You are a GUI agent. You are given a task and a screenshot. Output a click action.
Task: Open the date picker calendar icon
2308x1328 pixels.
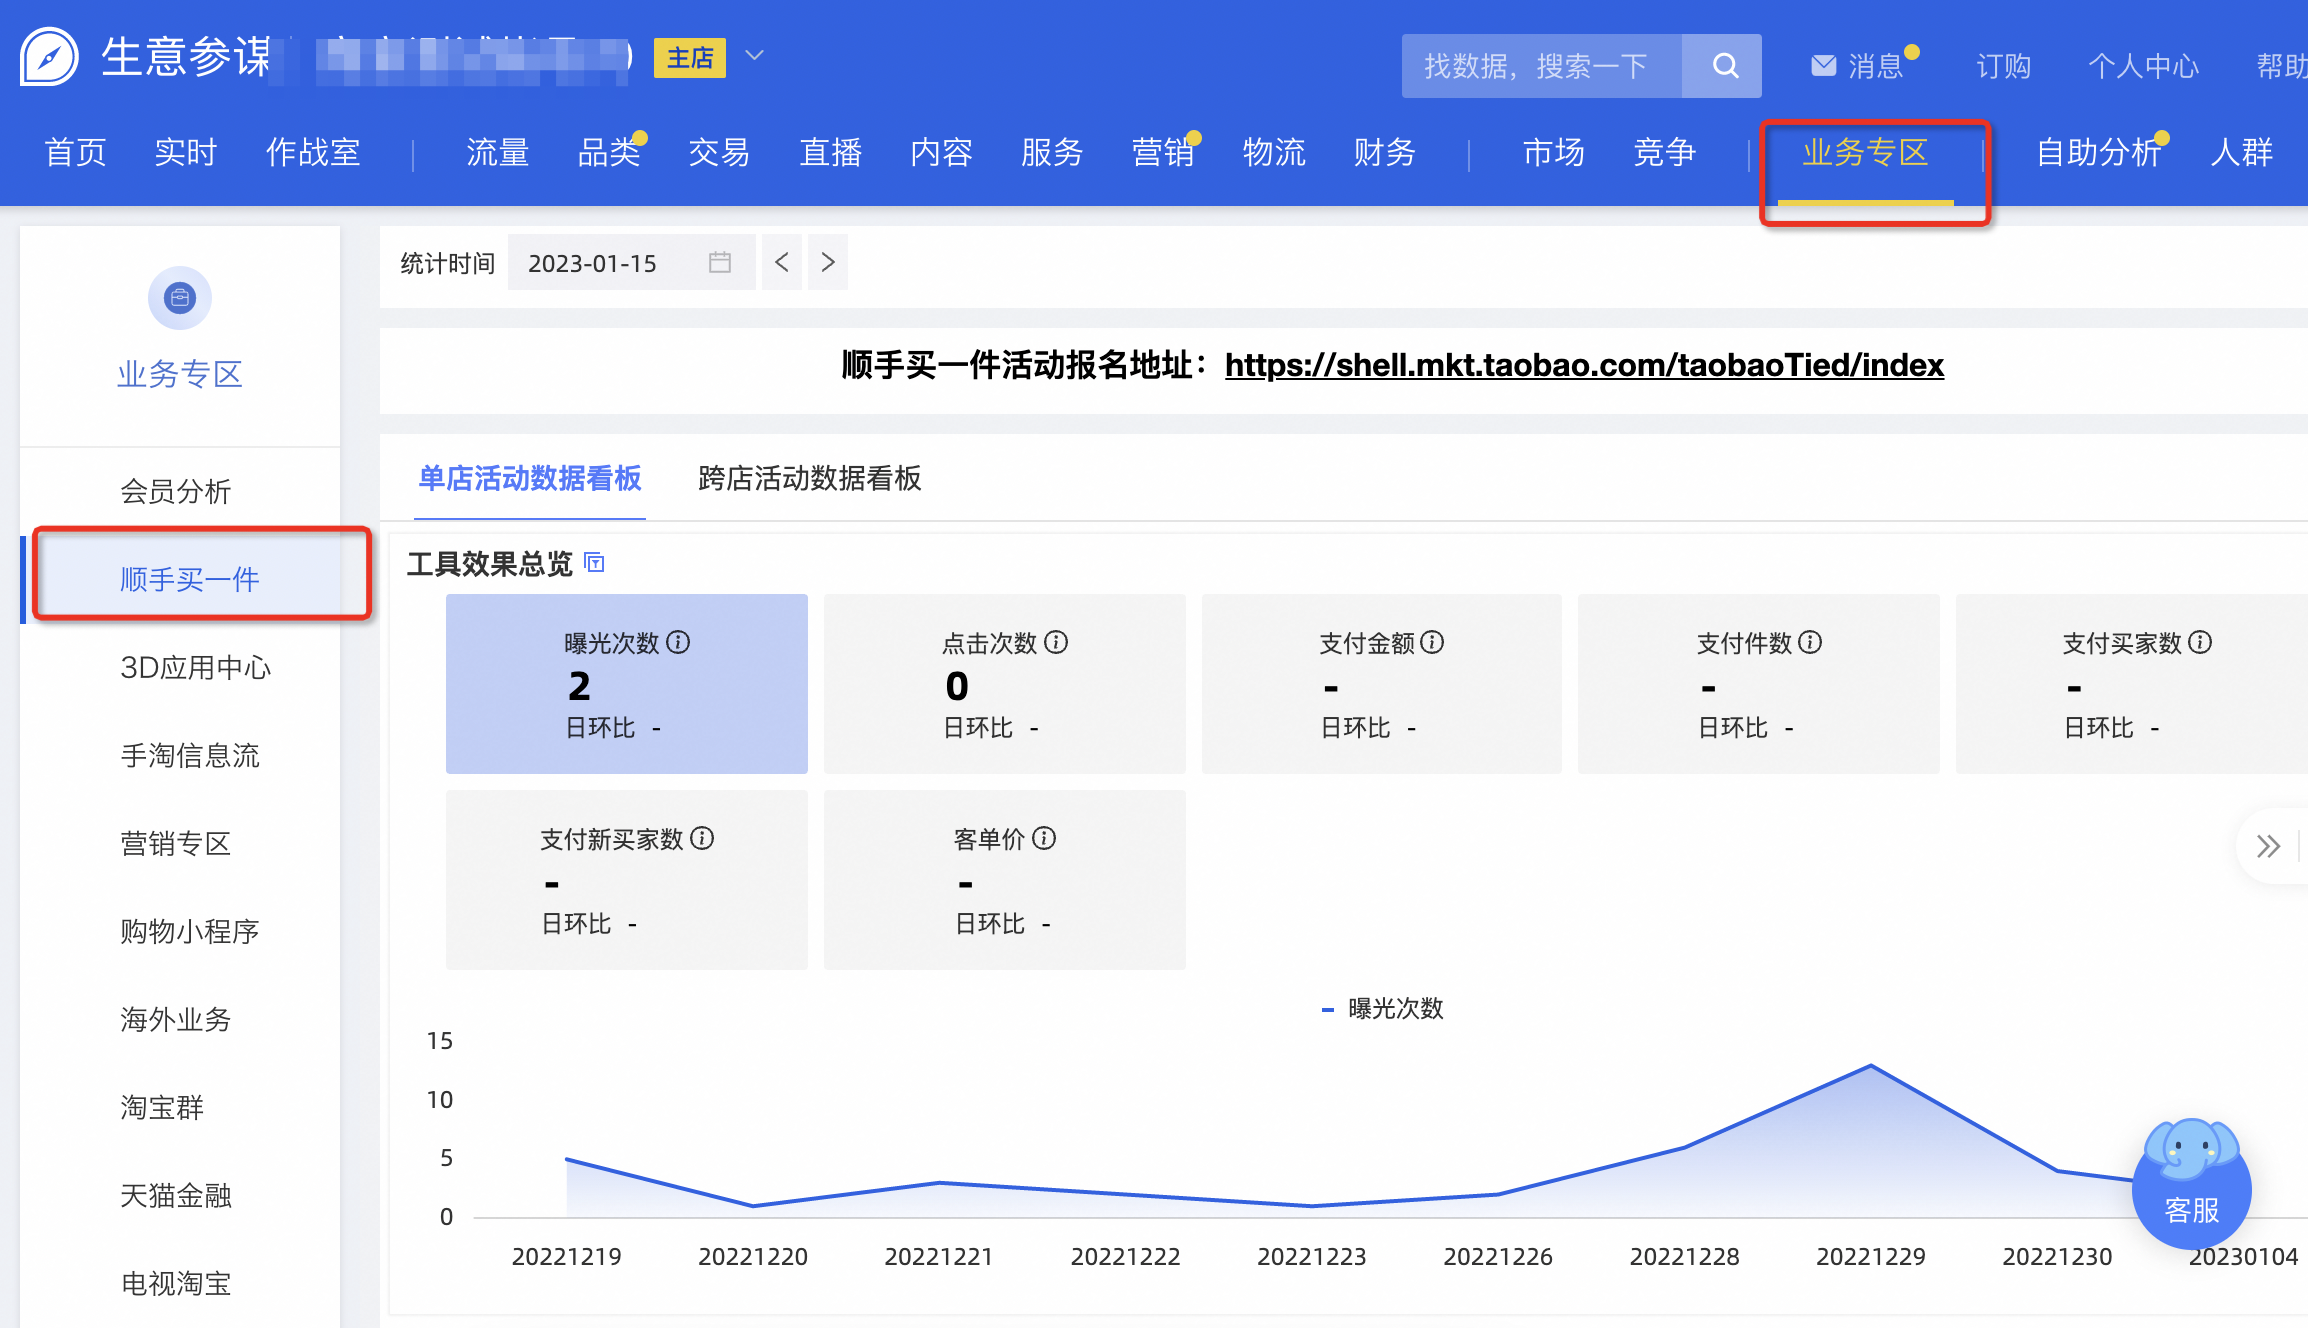pos(720,262)
